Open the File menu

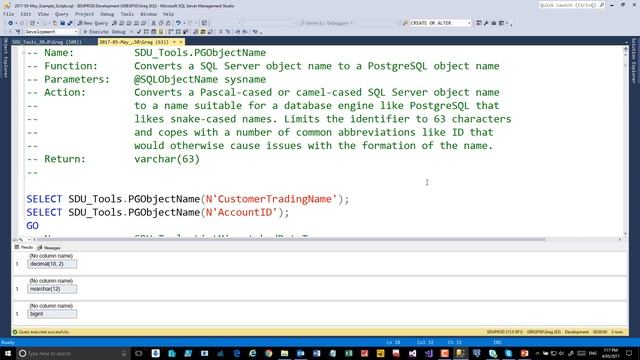(x=8, y=14)
